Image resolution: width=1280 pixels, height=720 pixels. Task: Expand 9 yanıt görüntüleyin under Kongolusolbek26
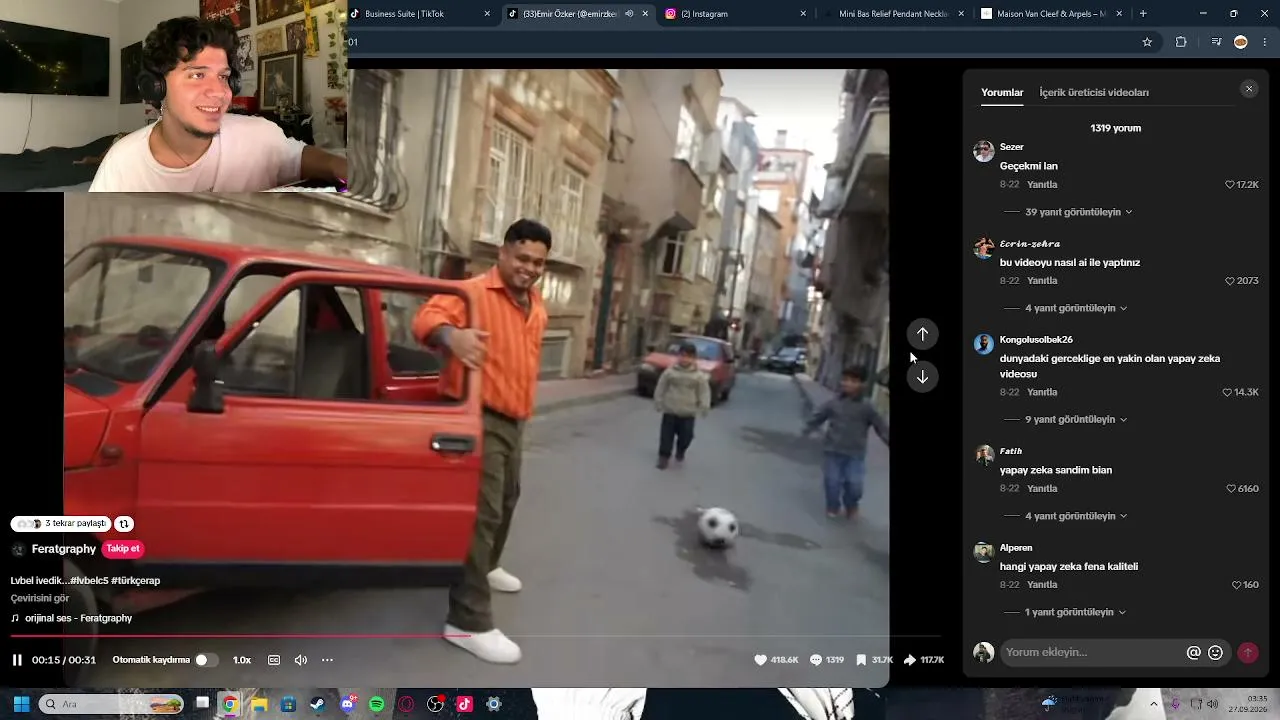tap(1076, 420)
